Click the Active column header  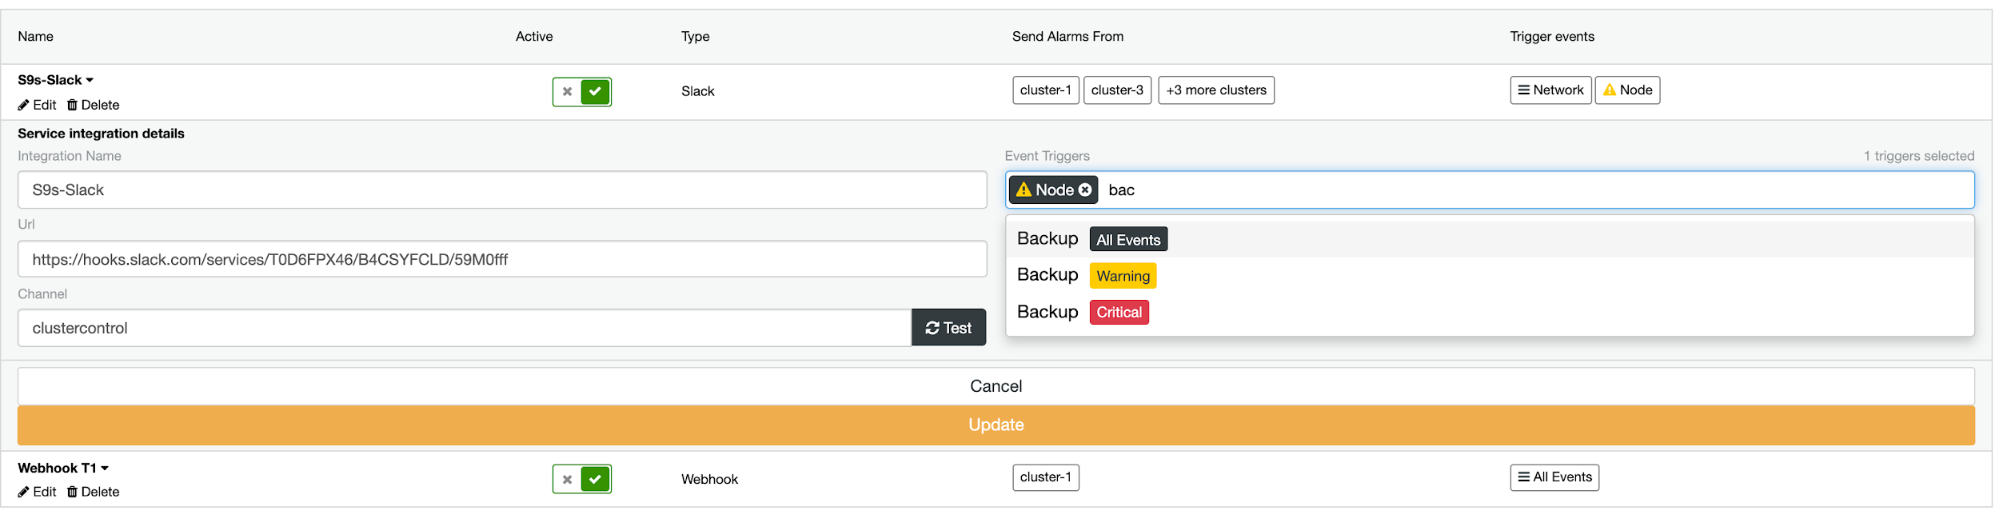pos(534,36)
